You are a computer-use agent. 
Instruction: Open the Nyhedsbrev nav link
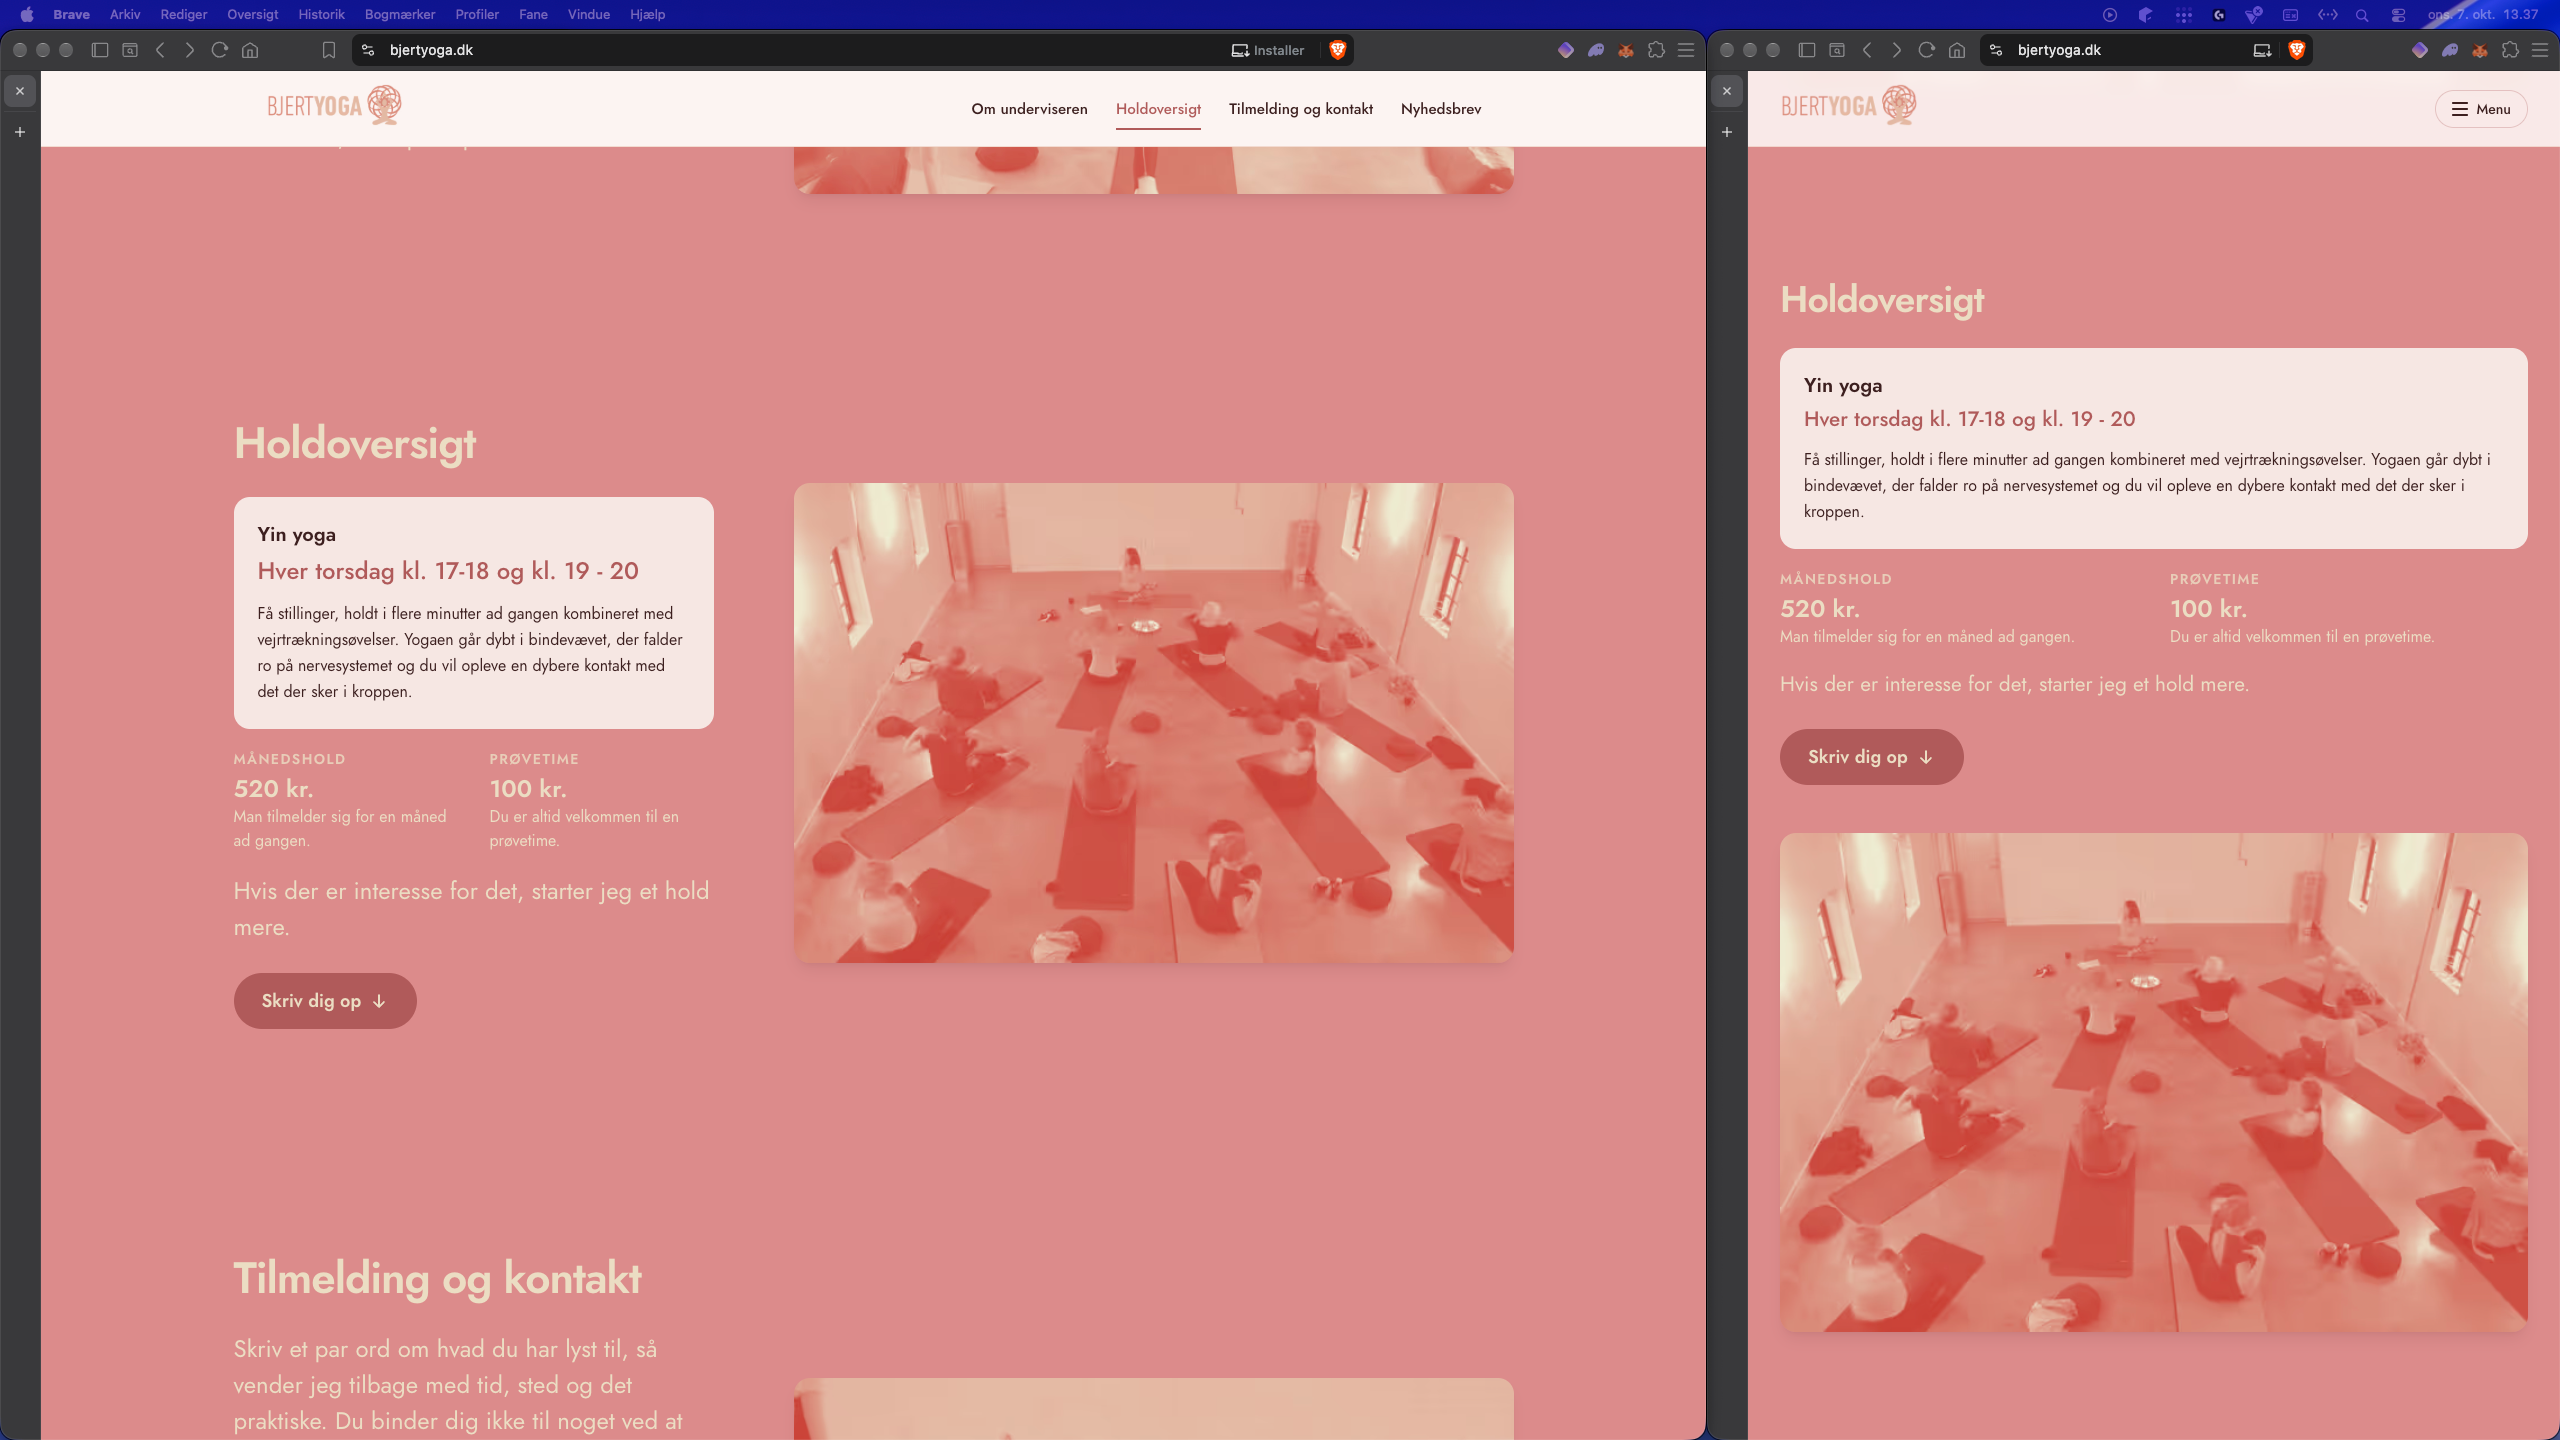pyautogui.click(x=1441, y=109)
